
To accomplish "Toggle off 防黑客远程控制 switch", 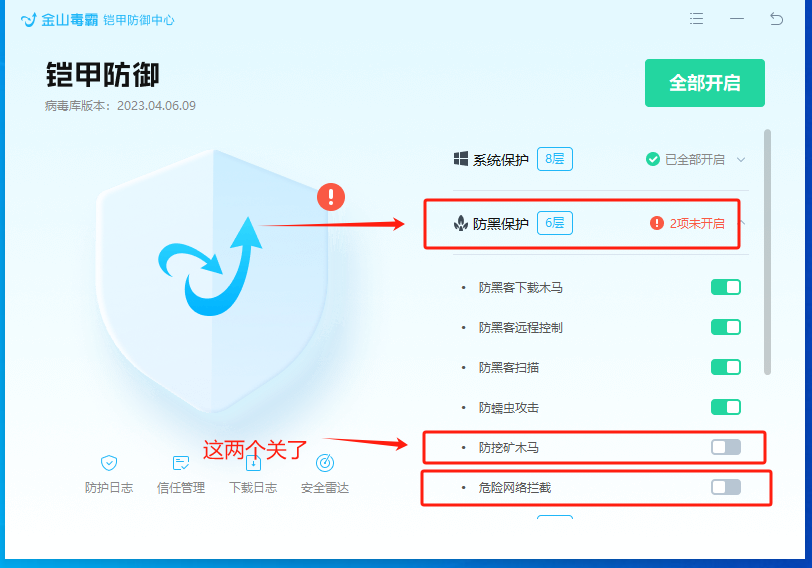I will pos(725,327).
